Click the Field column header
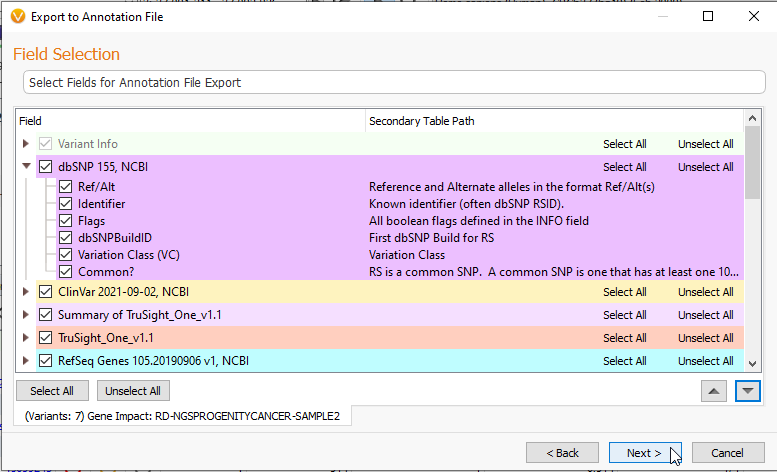This screenshot has height=472, width=777. click(190, 121)
